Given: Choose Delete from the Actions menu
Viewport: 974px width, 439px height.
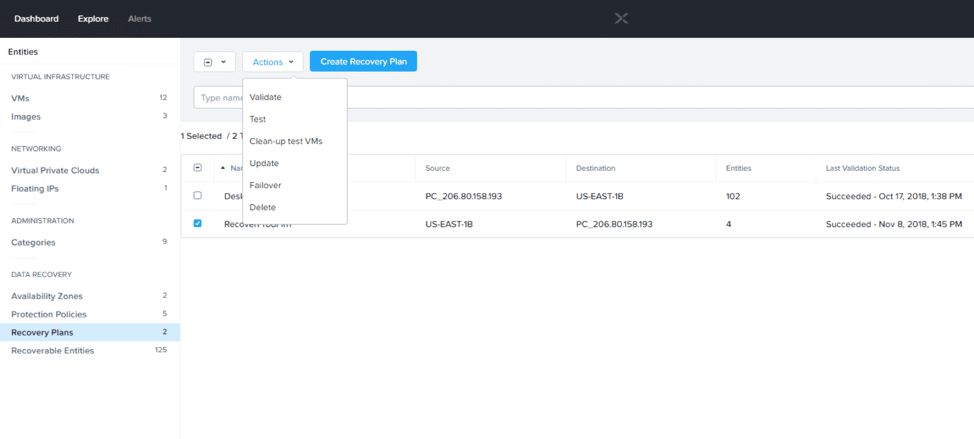Looking at the screenshot, I should click(x=262, y=207).
